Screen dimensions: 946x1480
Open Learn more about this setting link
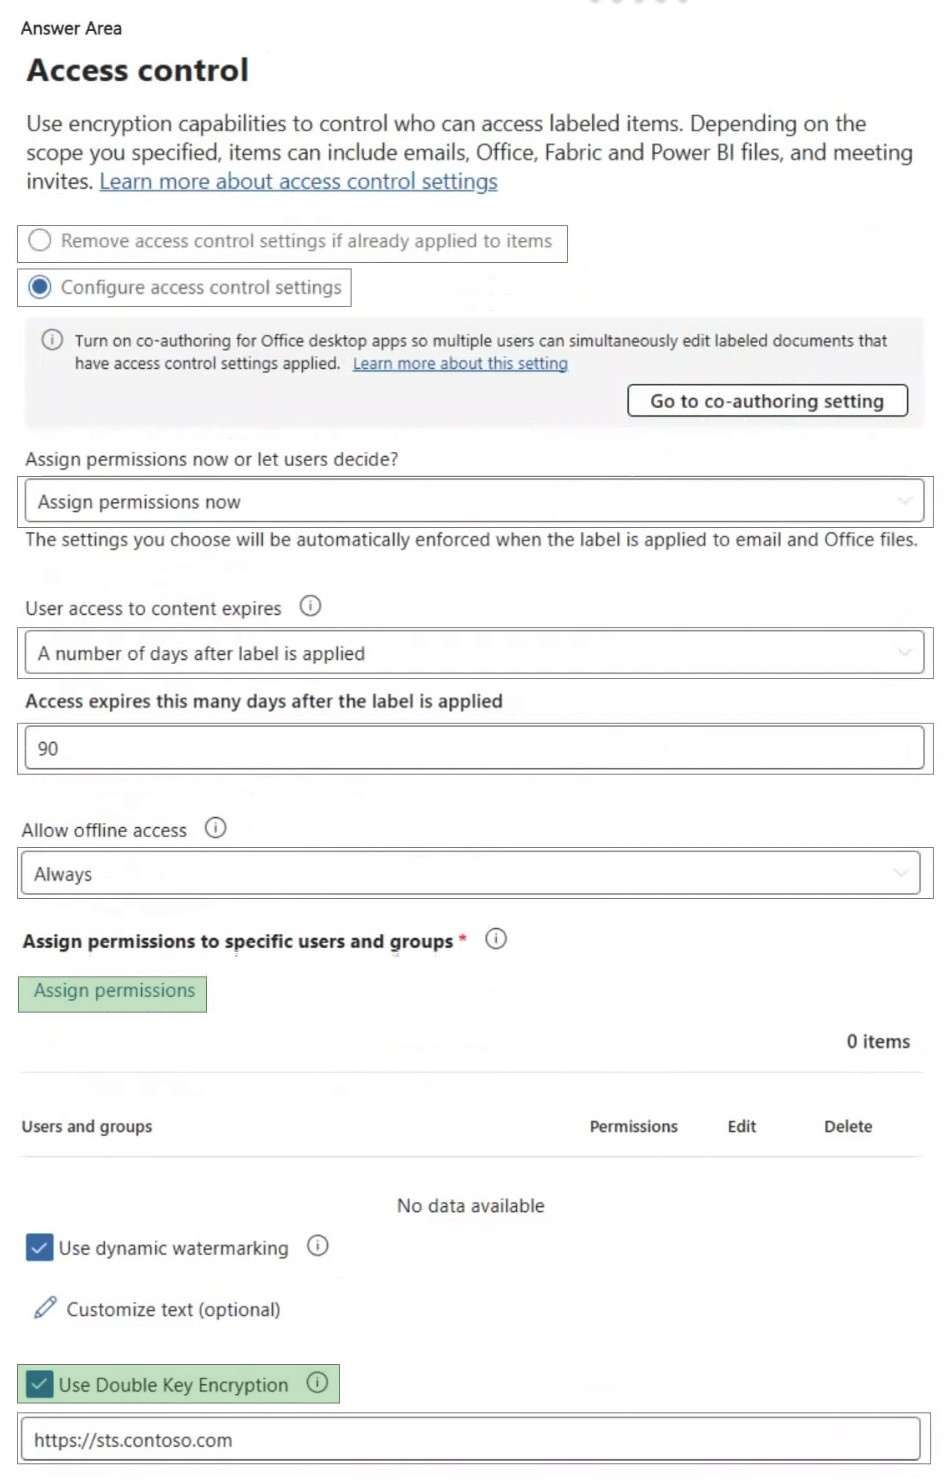[460, 364]
